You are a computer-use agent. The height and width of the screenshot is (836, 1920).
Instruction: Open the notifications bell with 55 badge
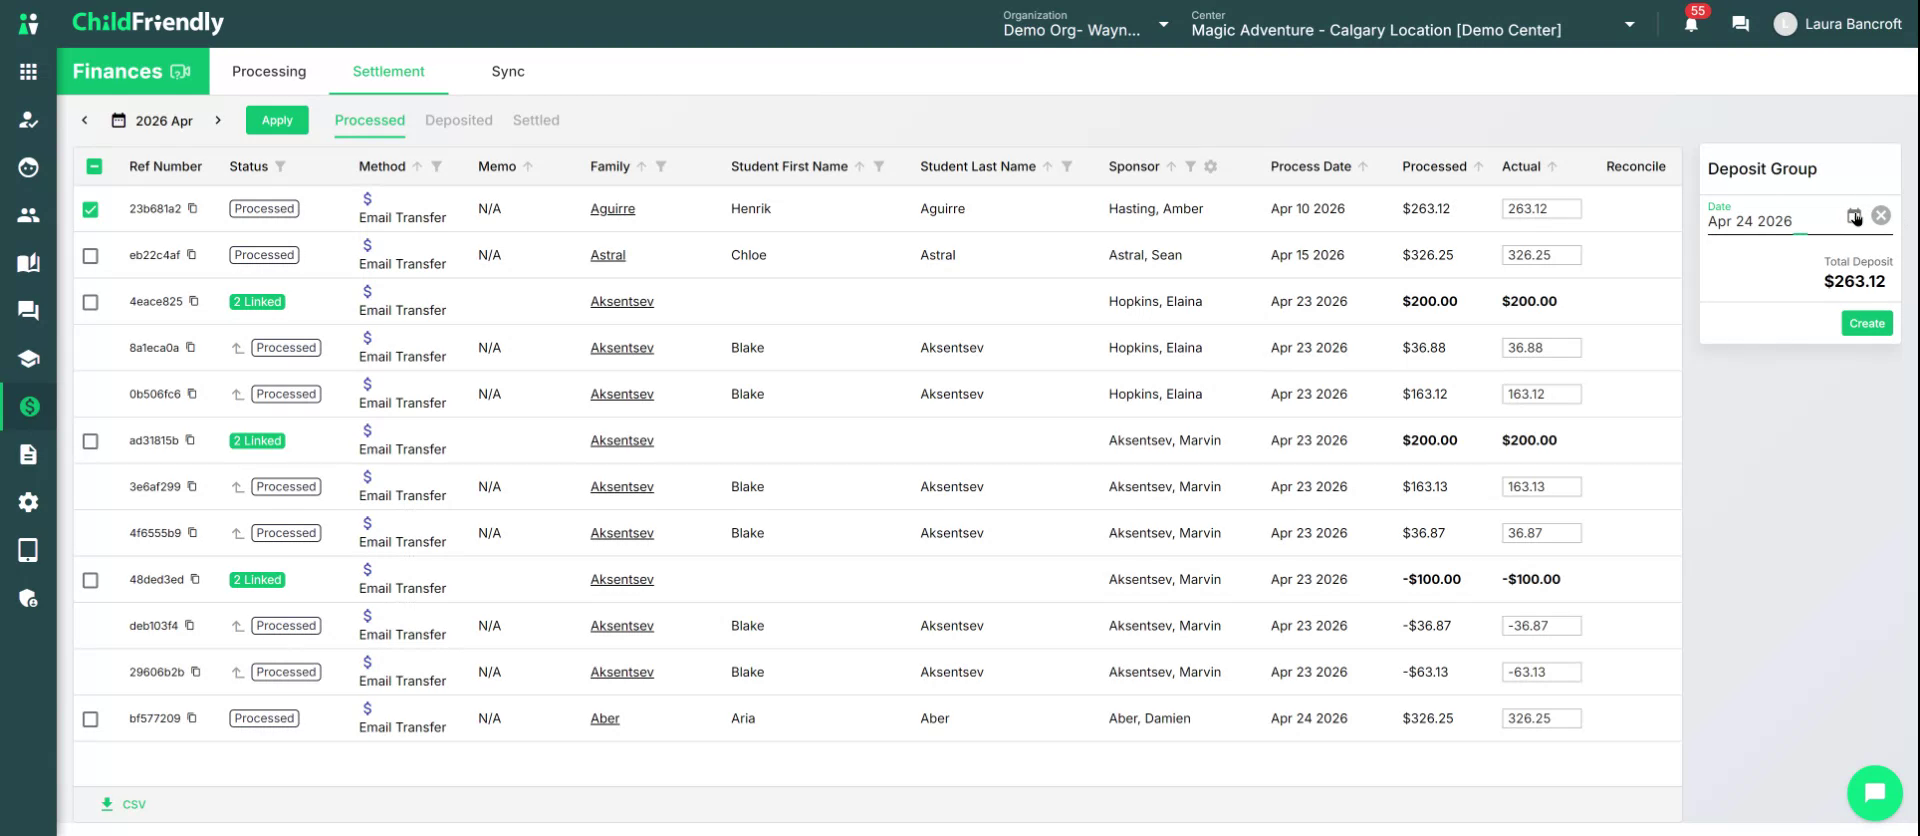[x=1692, y=22]
